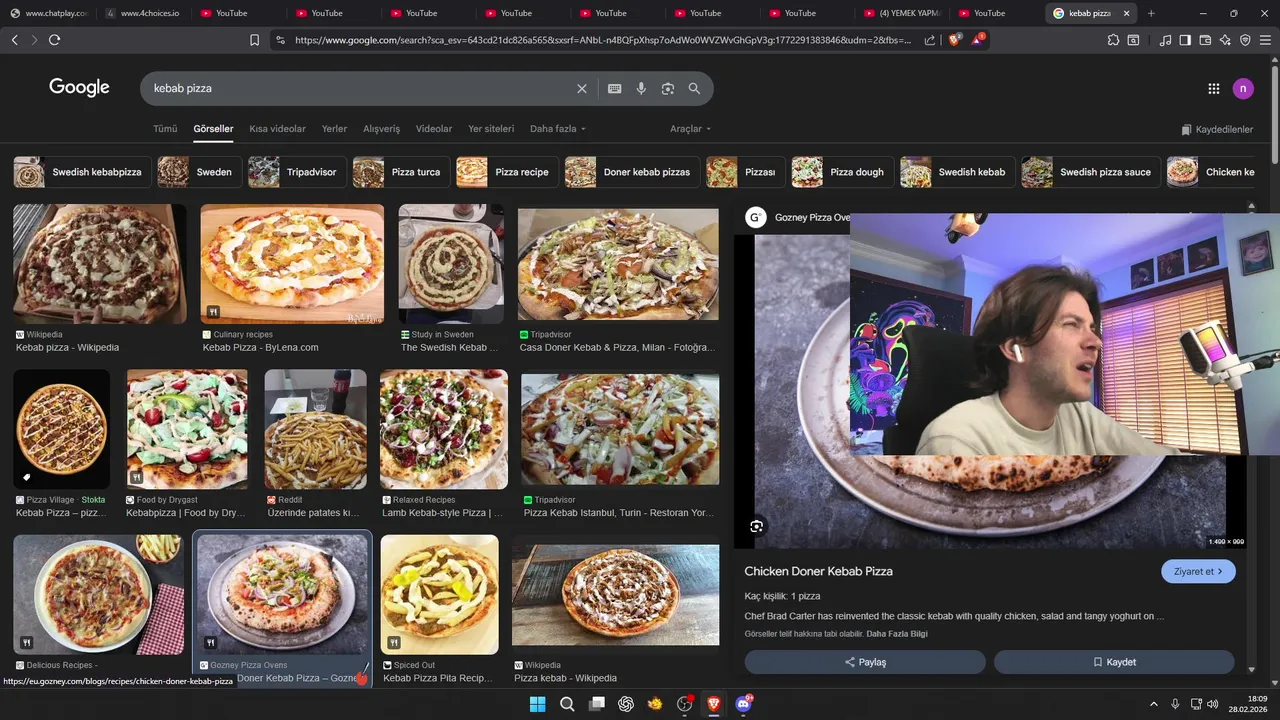This screenshot has height=720, width=1280.
Task: Open the Brave VPN shield icon
Action: click(x=1245, y=40)
